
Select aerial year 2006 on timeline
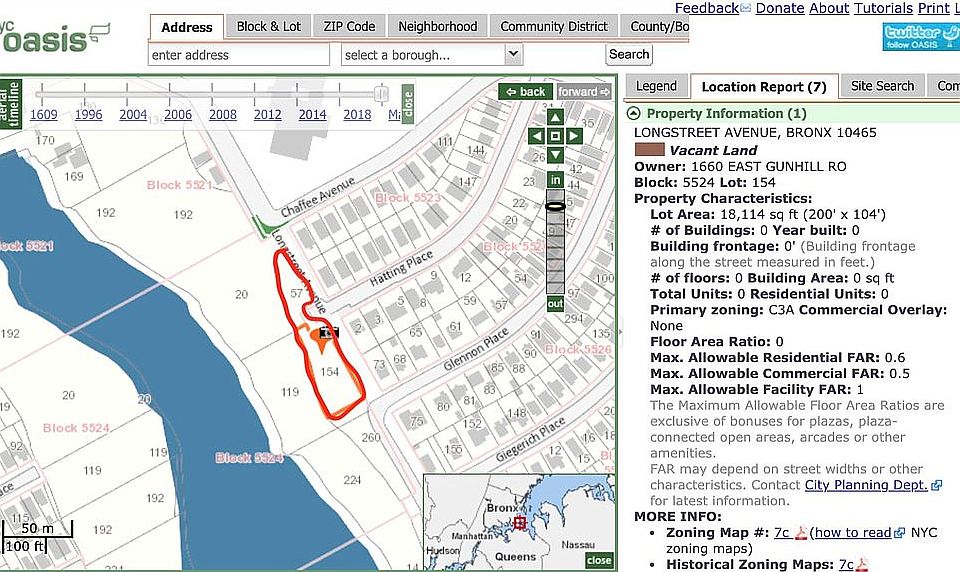pos(178,115)
